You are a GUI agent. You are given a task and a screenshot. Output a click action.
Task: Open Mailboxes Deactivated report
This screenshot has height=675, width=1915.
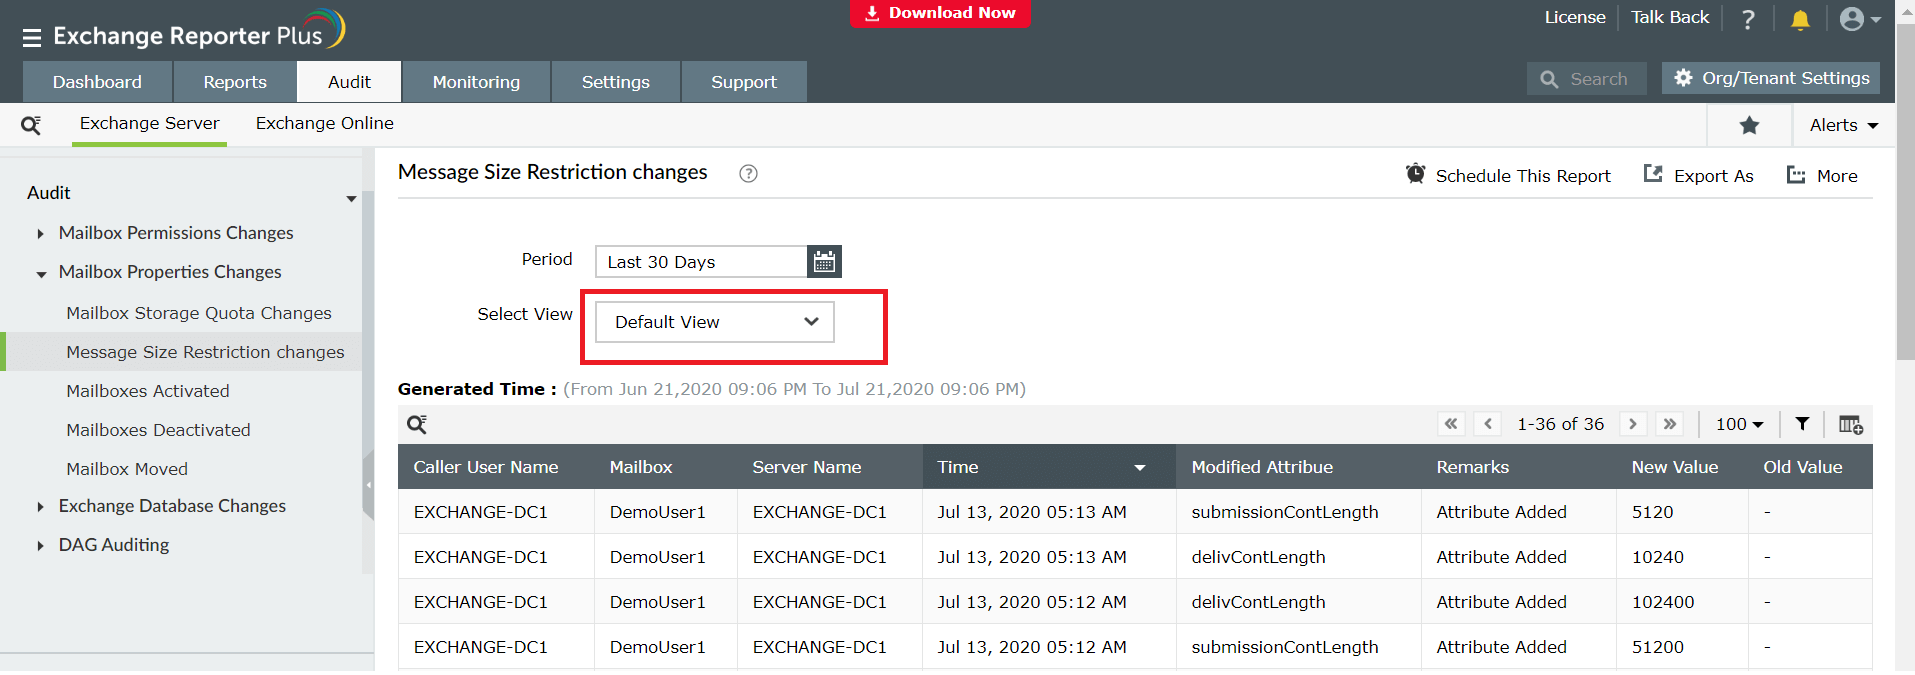pos(158,430)
